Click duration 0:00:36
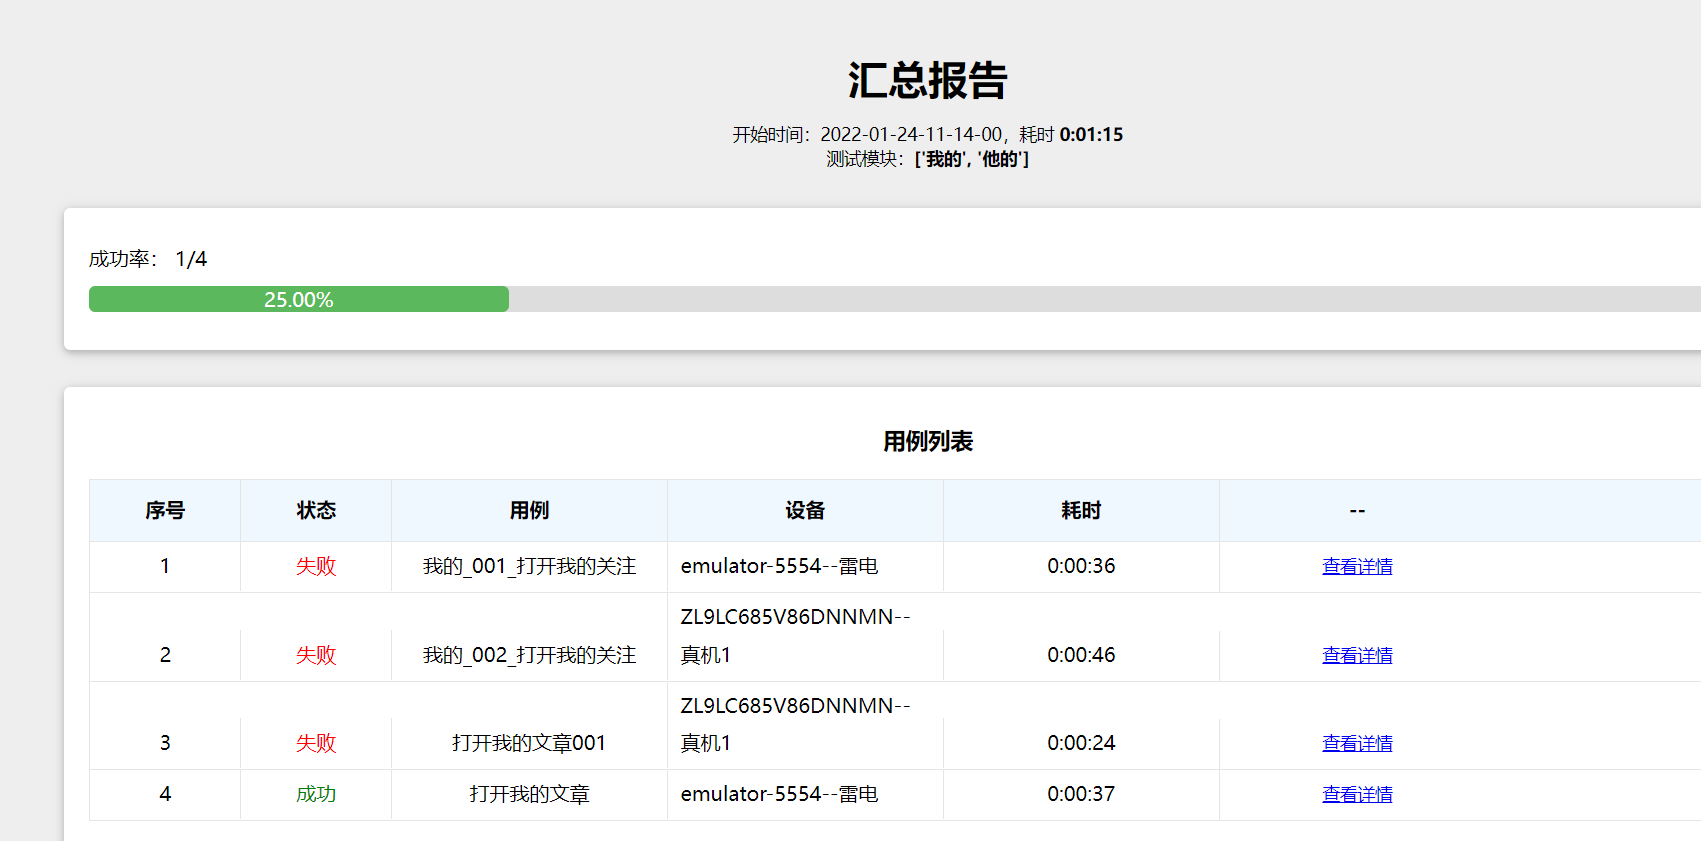Image resolution: width=1701 pixels, height=841 pixels. pos(1081,566)
